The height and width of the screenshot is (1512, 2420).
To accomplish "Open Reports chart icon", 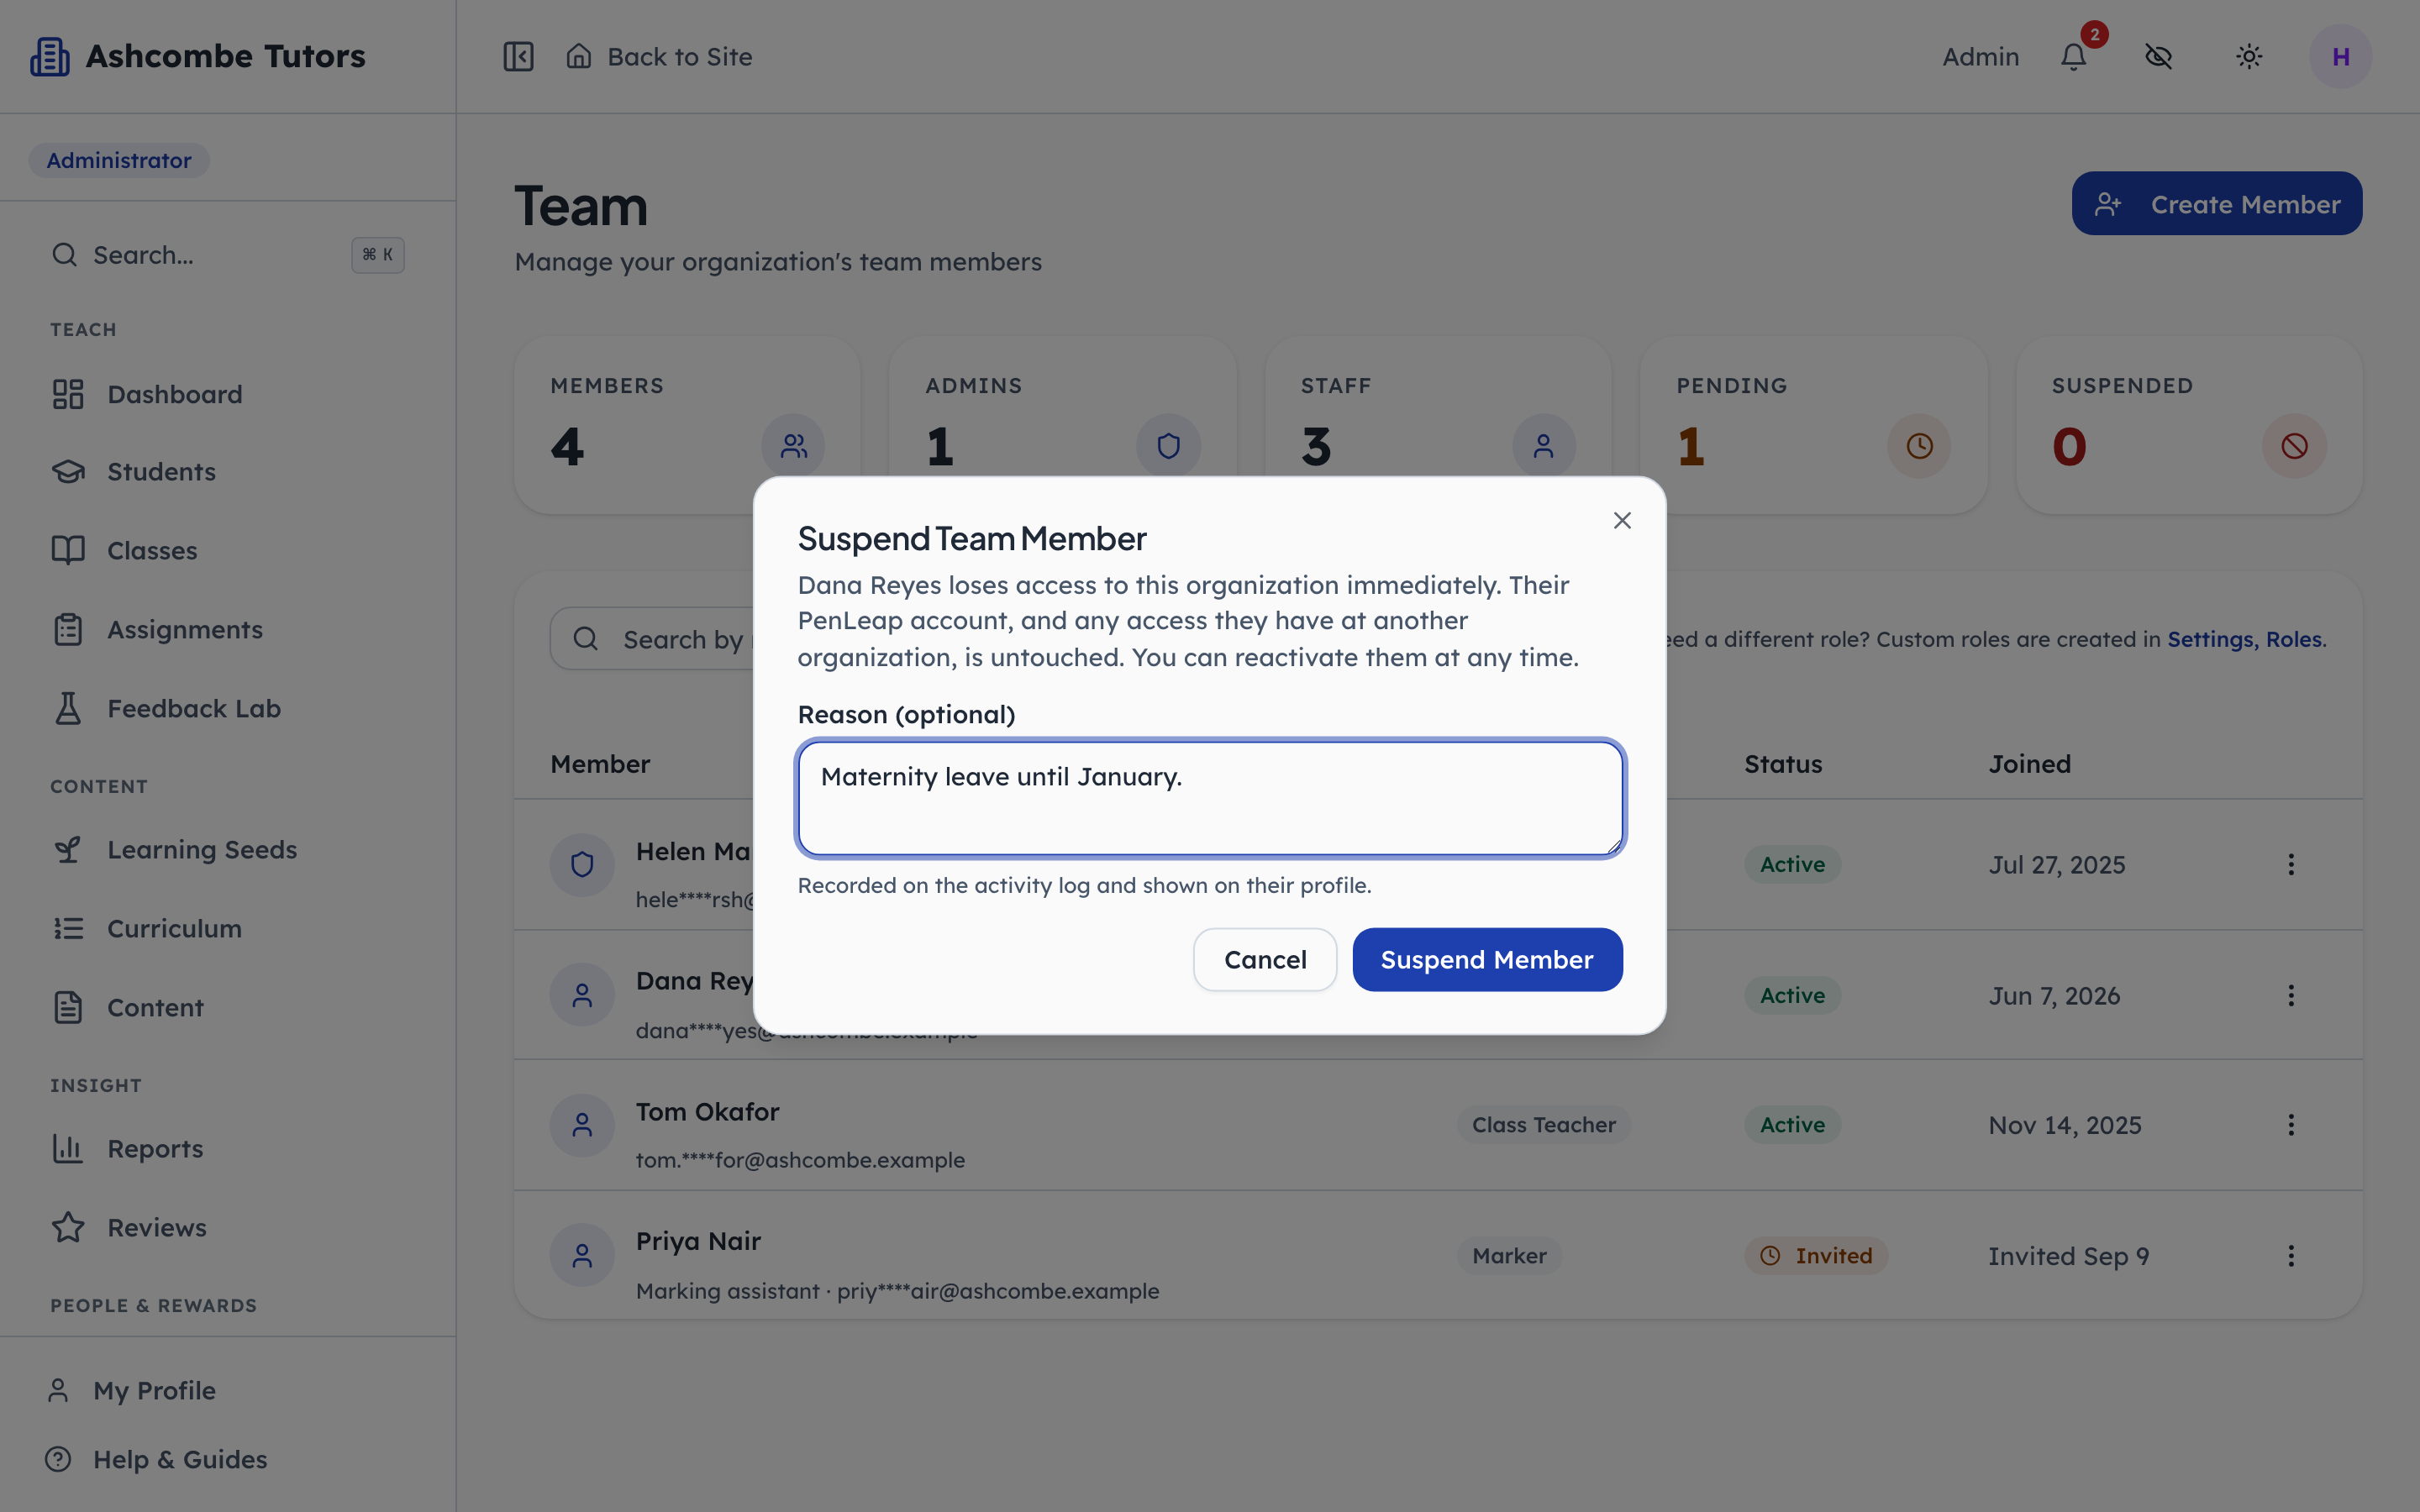I will coord(68,1148).
